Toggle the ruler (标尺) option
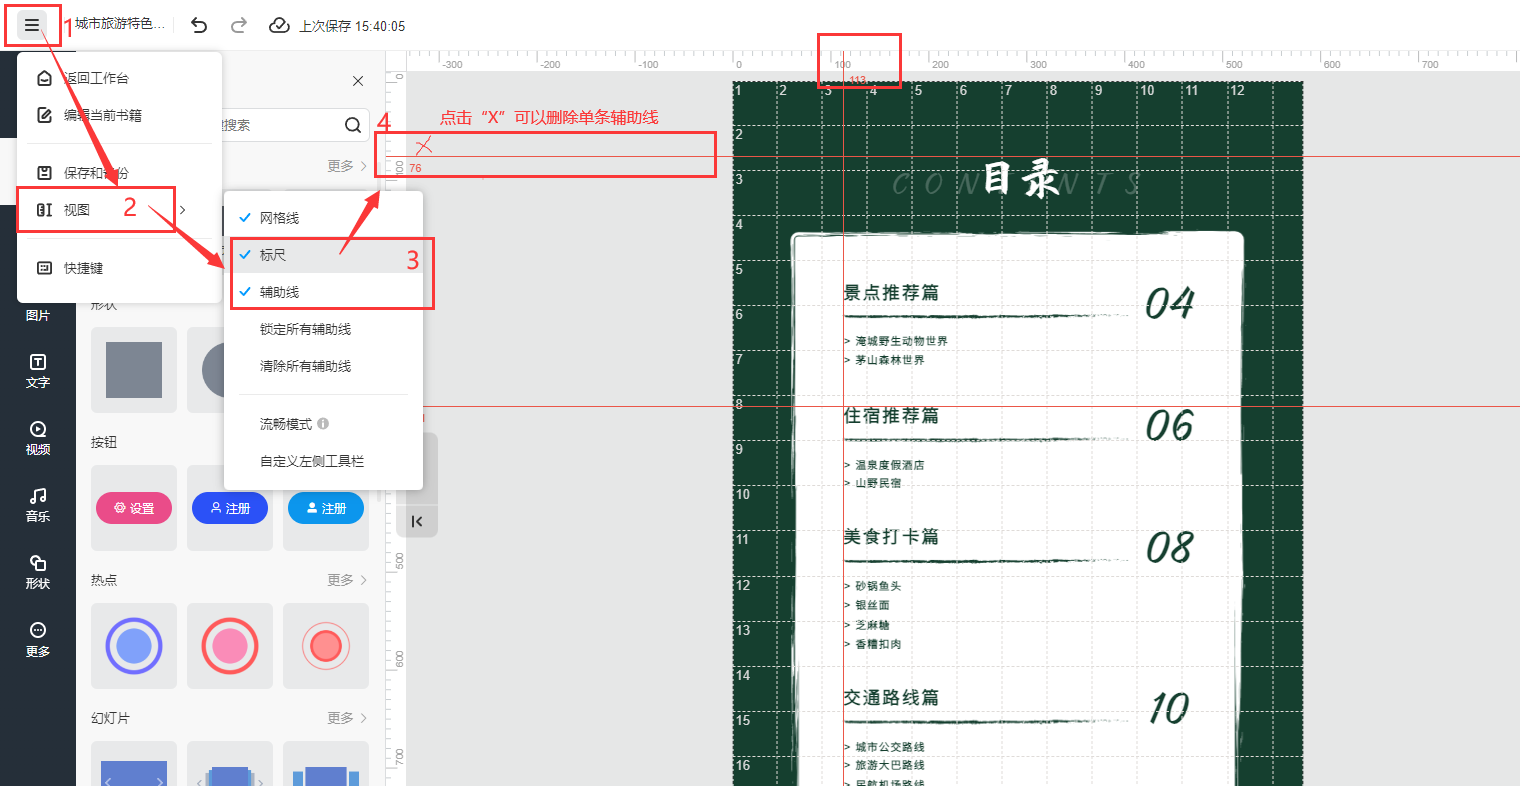Viewport: 1520px width, 786px height. point(273,255)
